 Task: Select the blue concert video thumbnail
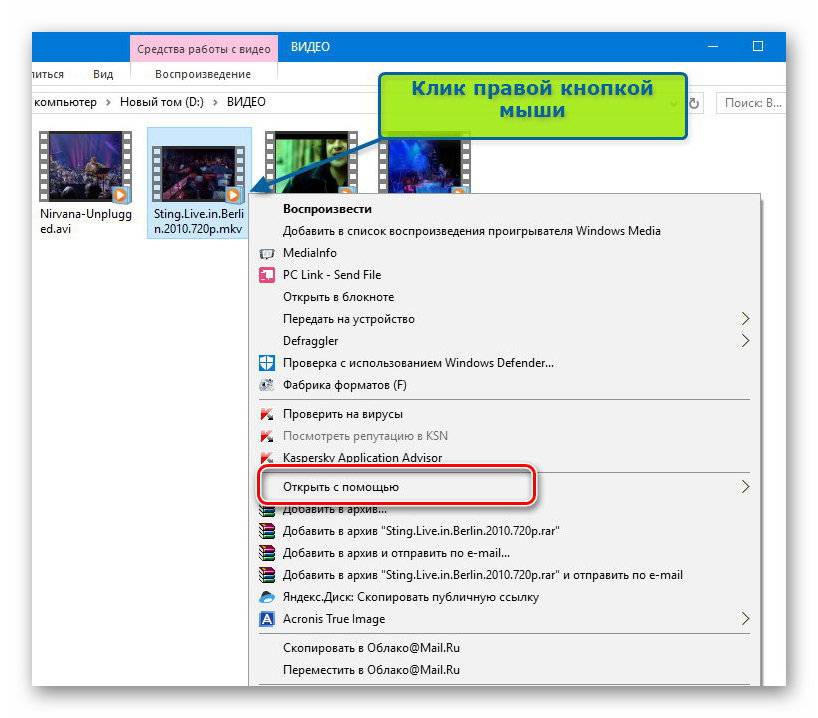pyautogui.click(x=424, y=164)
